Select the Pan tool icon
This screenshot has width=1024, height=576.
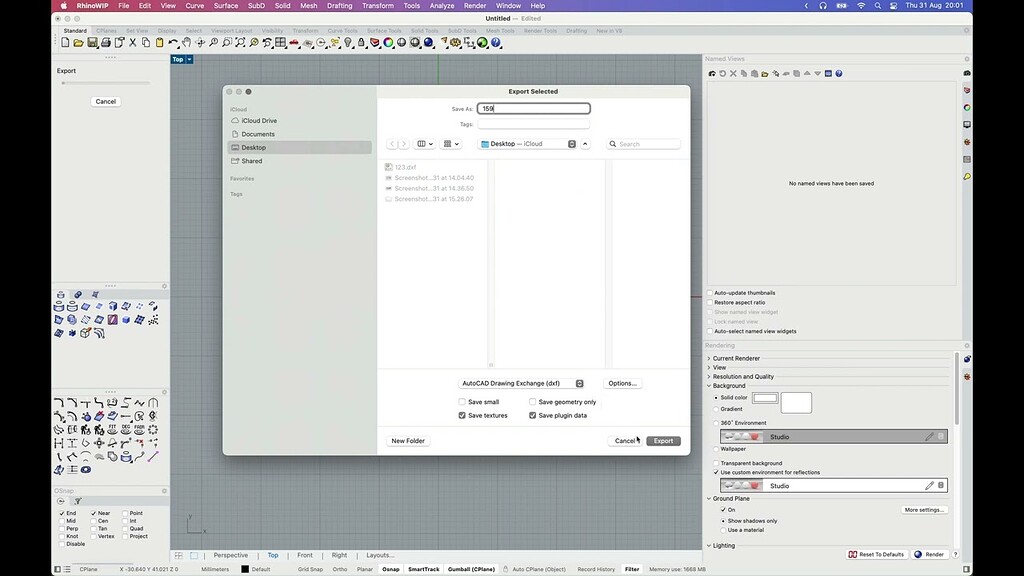pyautogui.click(x=186, y=43)
